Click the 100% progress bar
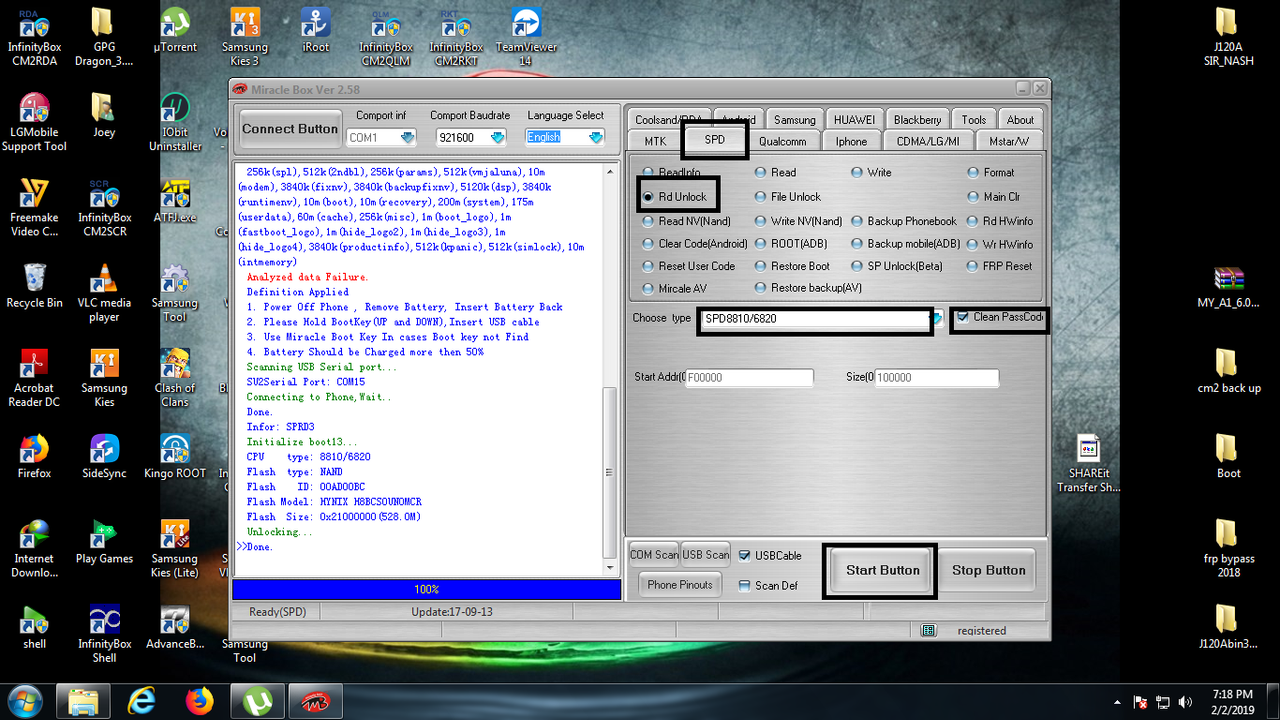The width and height of the screenshot is (1280, 720). click(426, 590)
